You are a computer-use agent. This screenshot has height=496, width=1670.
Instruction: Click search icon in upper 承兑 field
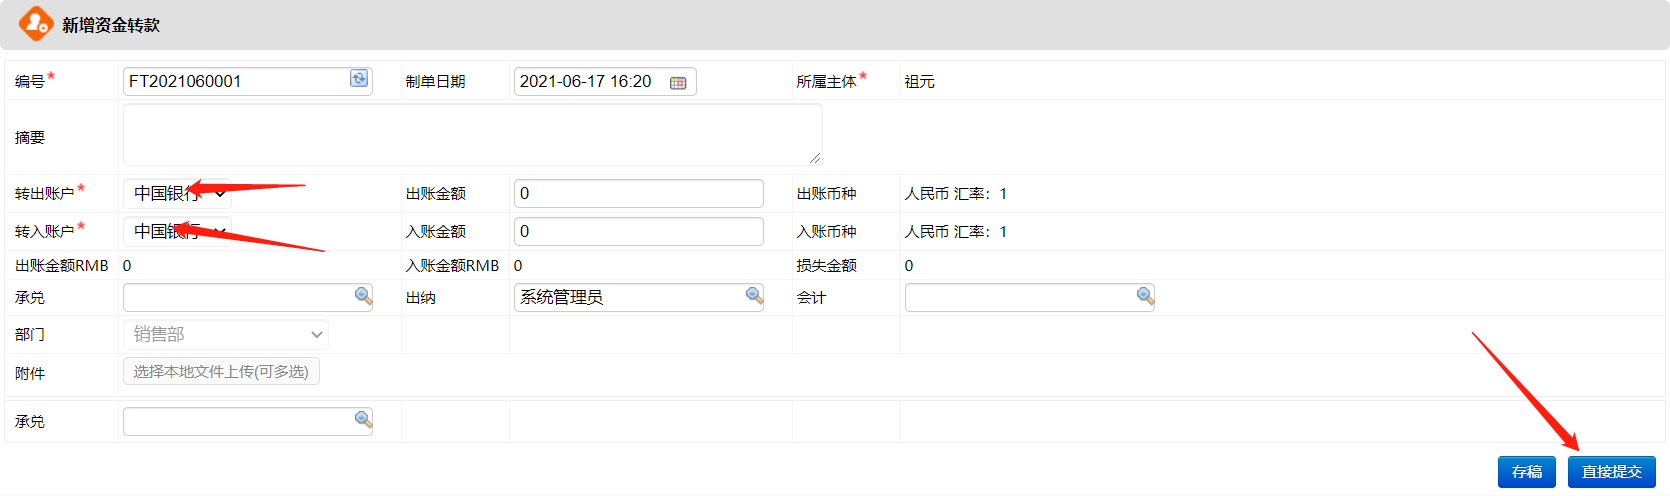pos(363,296)
